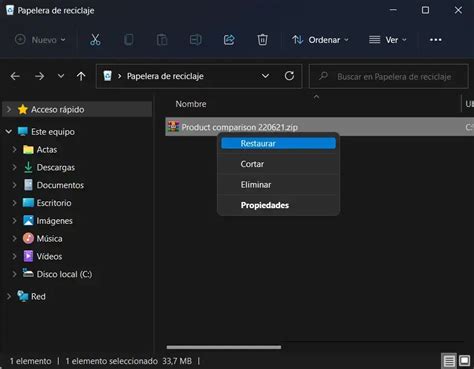
Task: Switch to details view in status bar
Action: click(449, 361)
